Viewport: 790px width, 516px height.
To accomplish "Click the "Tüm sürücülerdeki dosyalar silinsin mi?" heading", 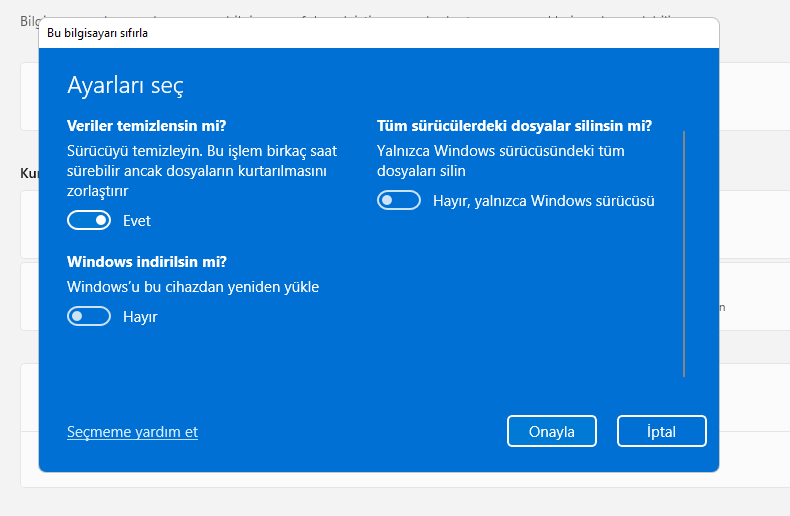I will 514,126.
